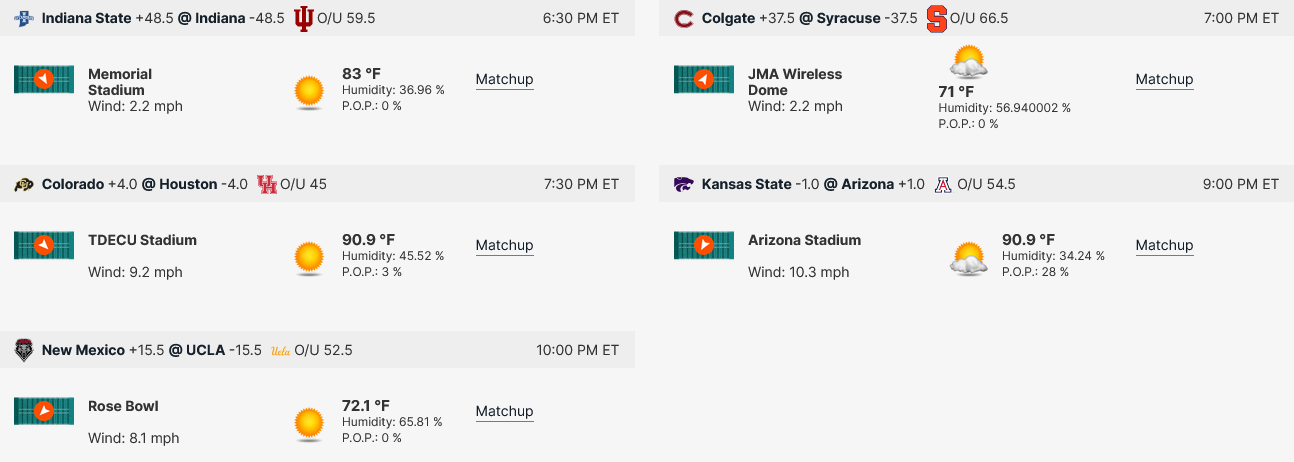Click the sunny weather icon for TDECU Stadium
Image resolution: width=1294 pixels, height=462 pixels.
click(x=309, y=258)
